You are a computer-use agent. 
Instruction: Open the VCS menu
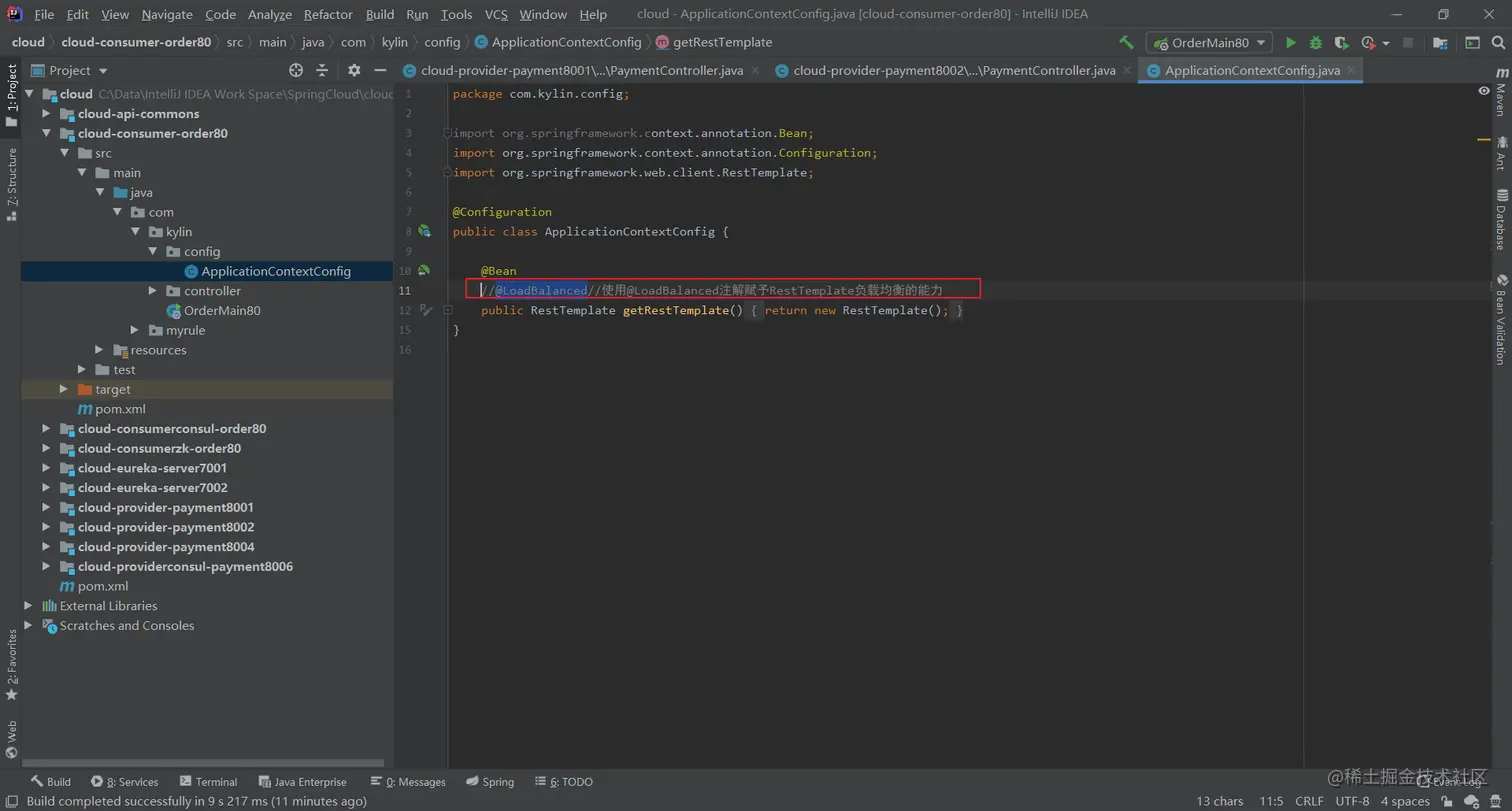[x=496, y=14]
